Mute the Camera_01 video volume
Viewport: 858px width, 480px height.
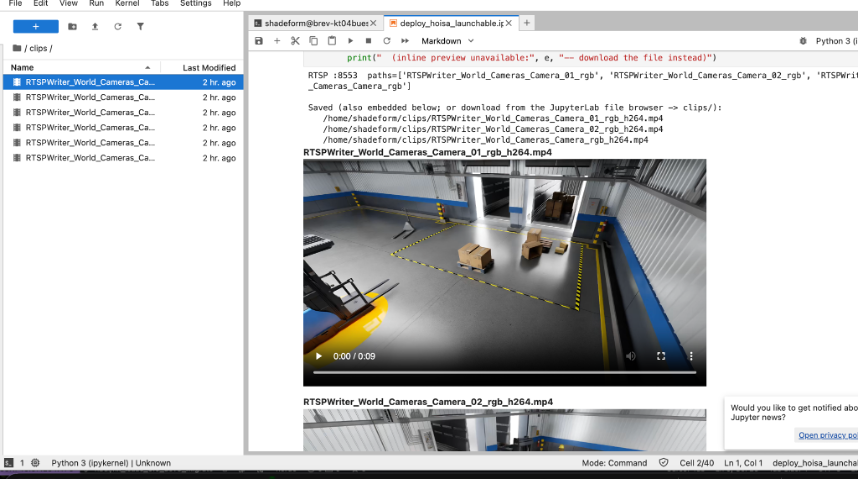[630, 356]
